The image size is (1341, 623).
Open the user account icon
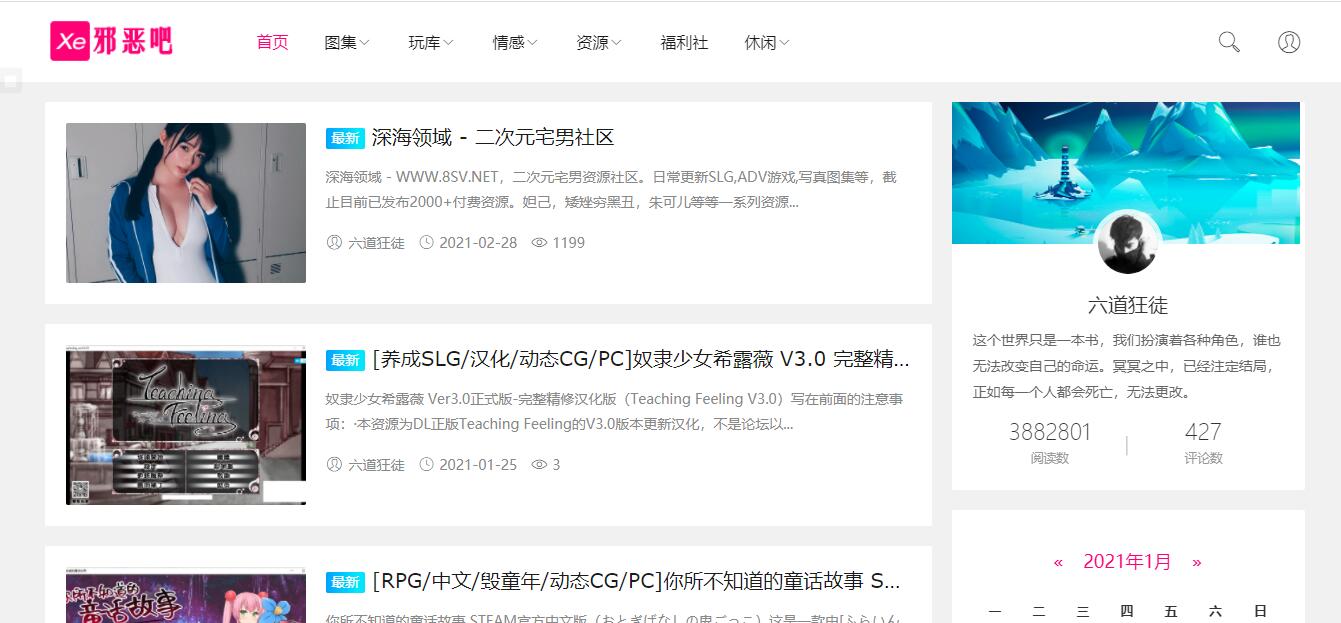pos(1289,42)
